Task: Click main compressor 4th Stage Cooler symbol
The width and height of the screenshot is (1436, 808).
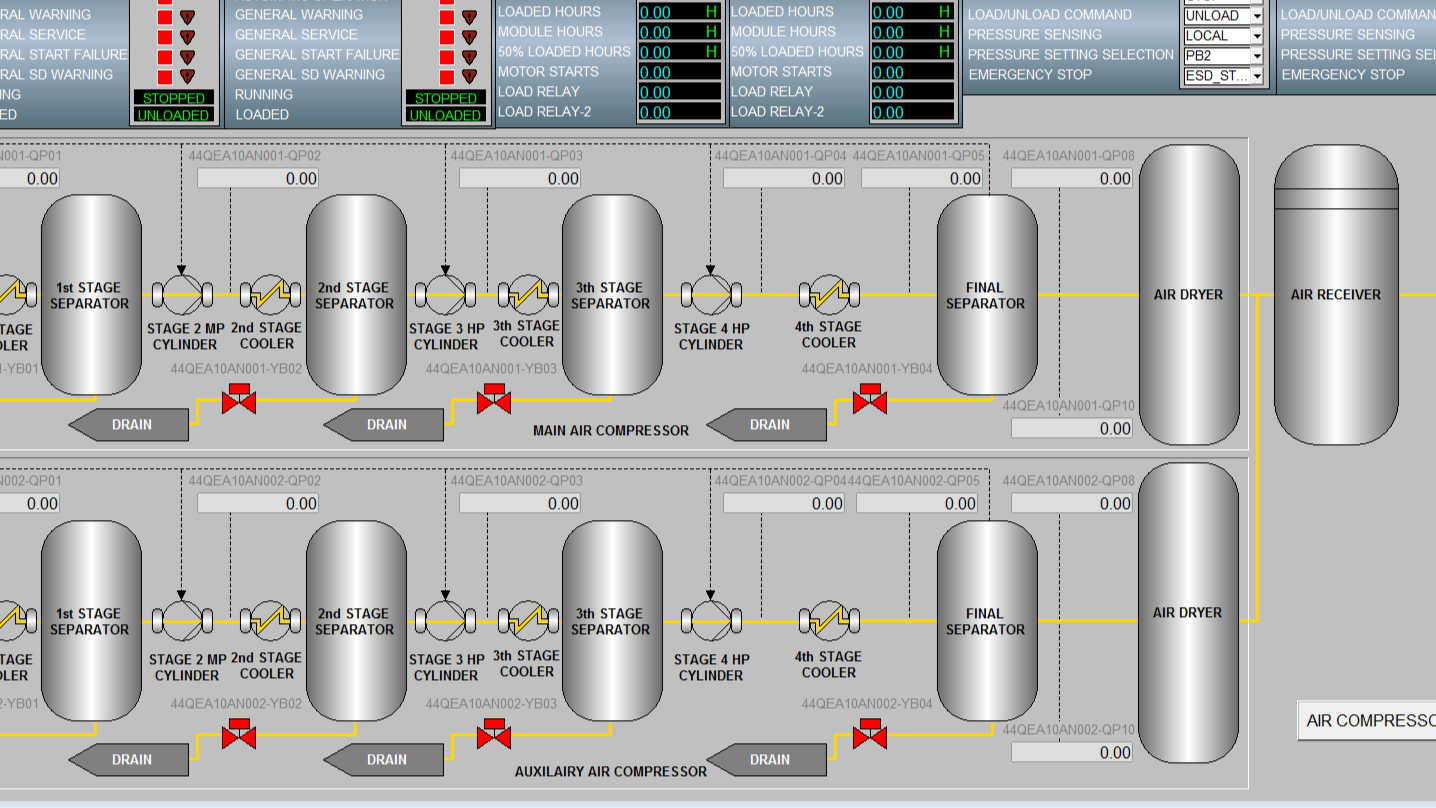Action: point(829,294)
